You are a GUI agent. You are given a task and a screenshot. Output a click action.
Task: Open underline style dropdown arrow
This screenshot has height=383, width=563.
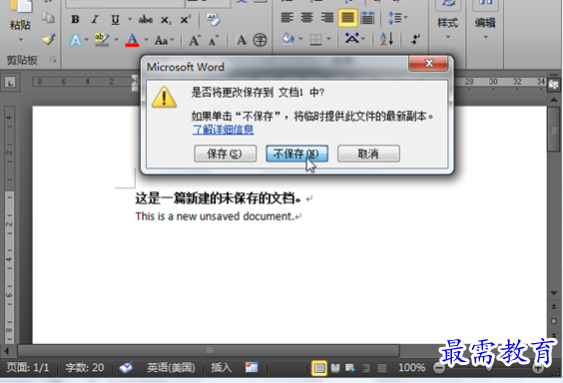pos(130,19)
